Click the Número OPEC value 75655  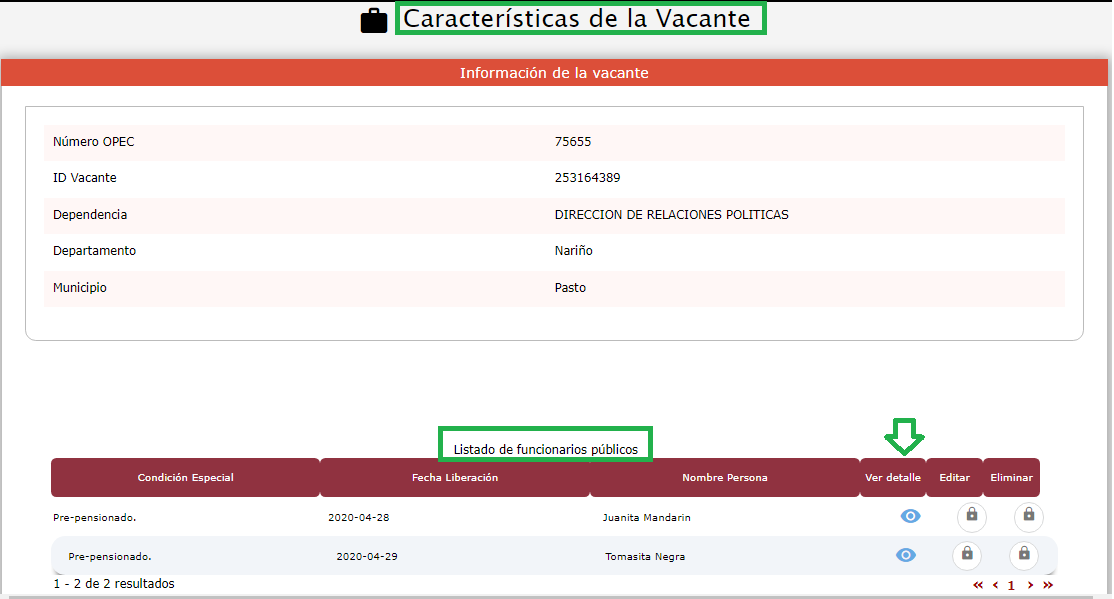[573, 142]
